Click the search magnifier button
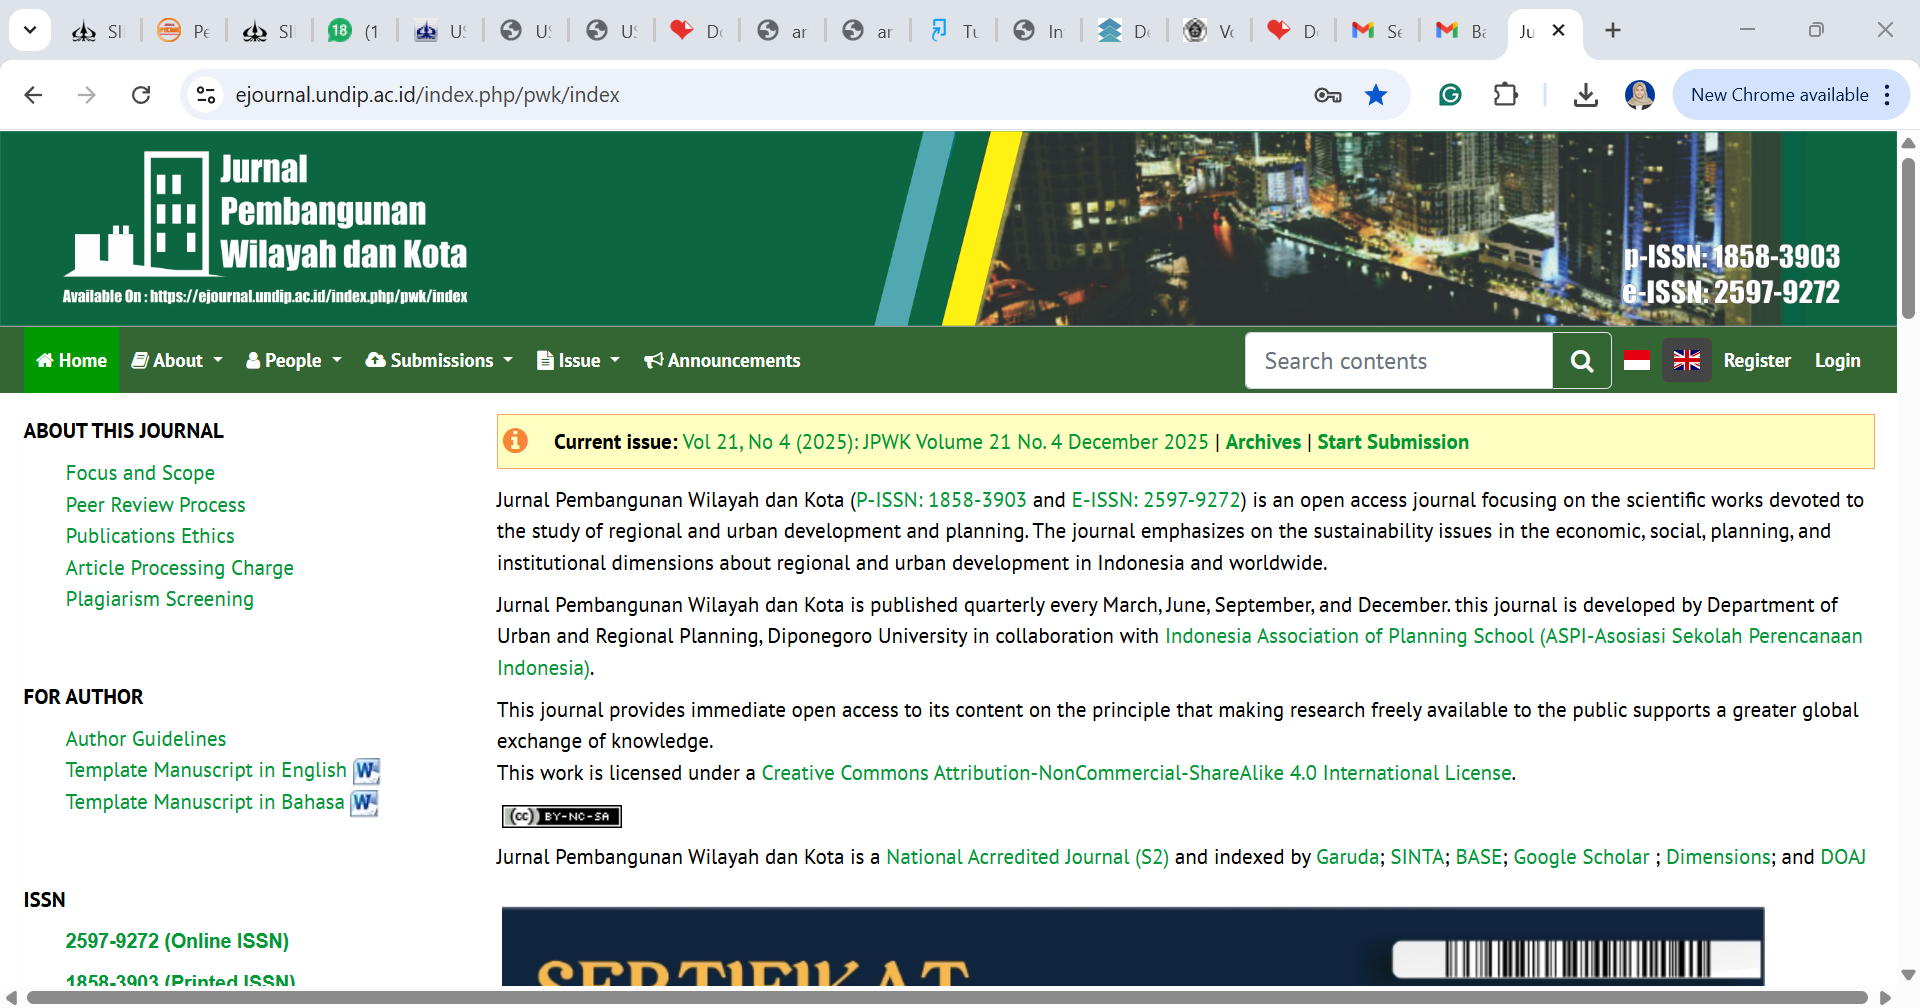The width and height of the screenshot is (1920, 1008). [1581, 361]
